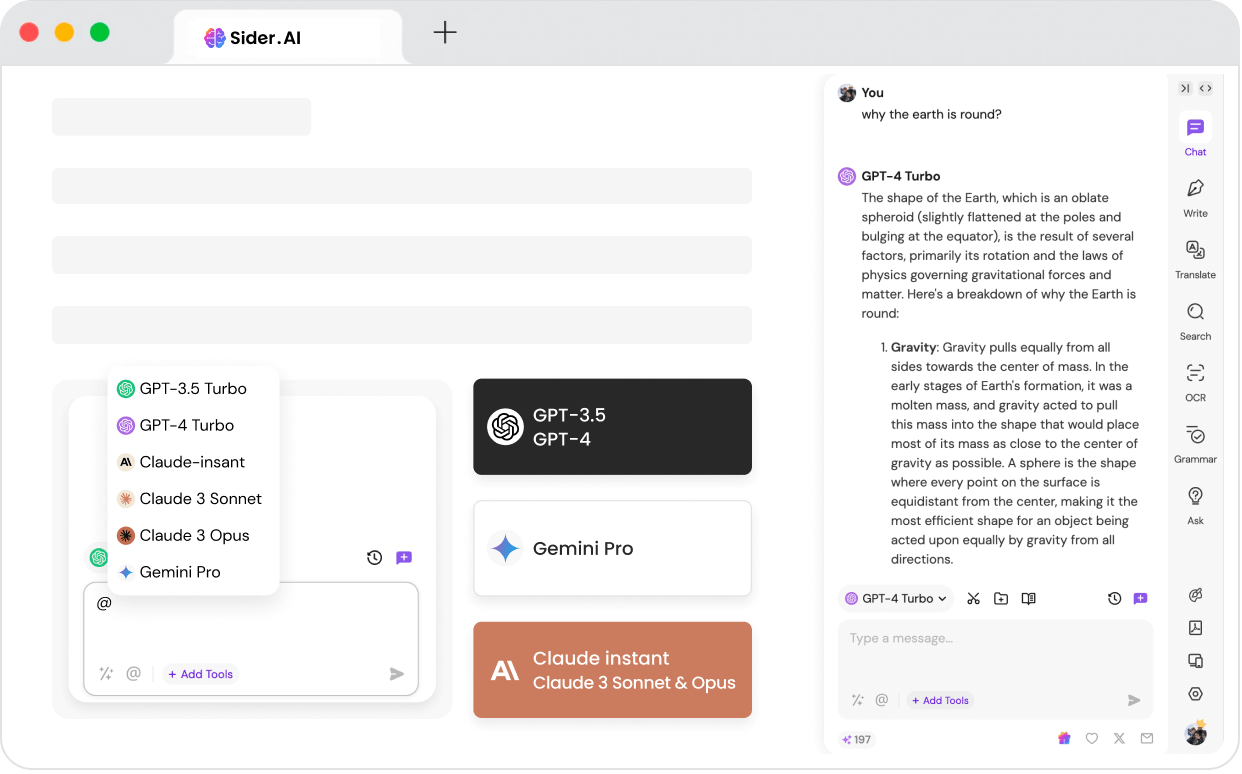
Task: Click the @ mention icon in right message box
Action: point(881,700)
